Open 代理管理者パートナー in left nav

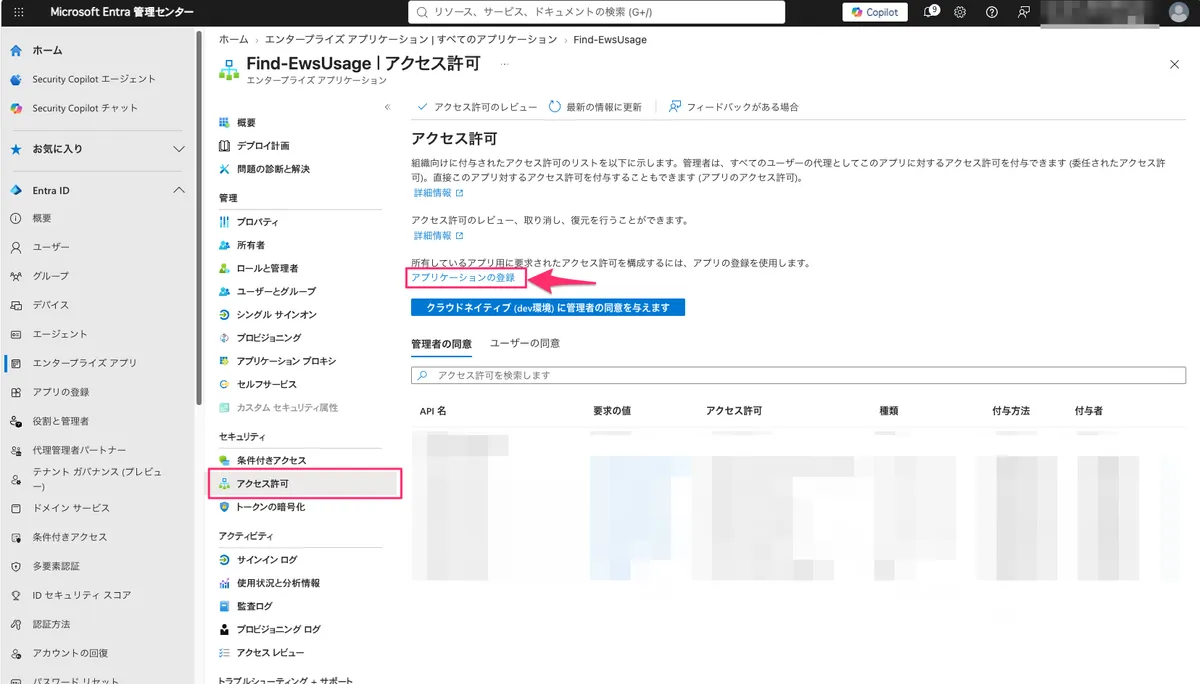(x=79, y=450)
